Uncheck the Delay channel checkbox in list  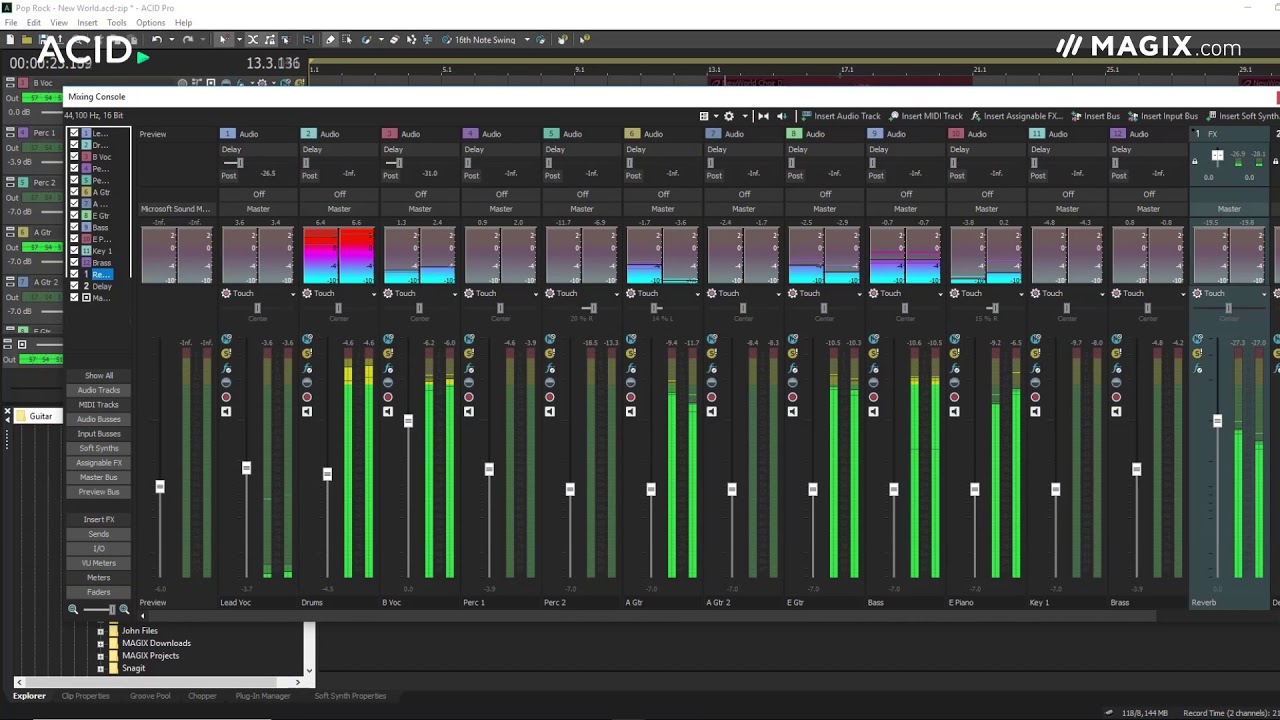coord(74,286)
